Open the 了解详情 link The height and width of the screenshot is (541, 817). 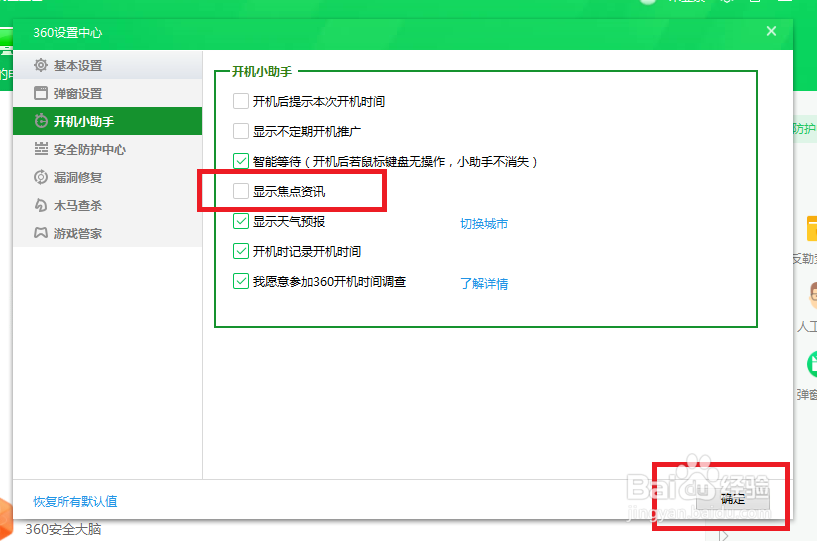point(484,284)
